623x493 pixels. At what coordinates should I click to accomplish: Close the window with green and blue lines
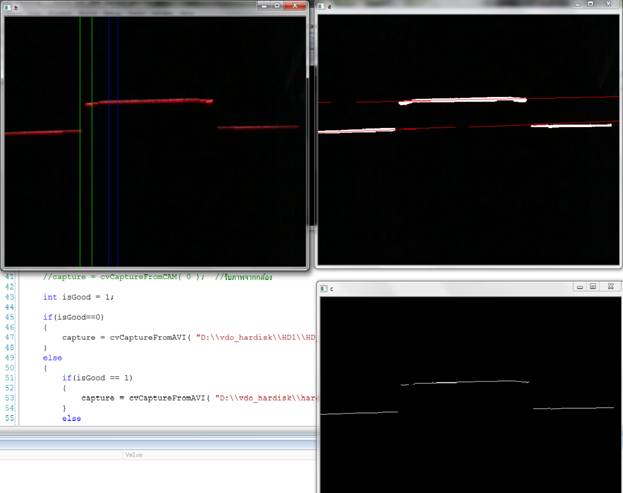(x=291, y=5)
